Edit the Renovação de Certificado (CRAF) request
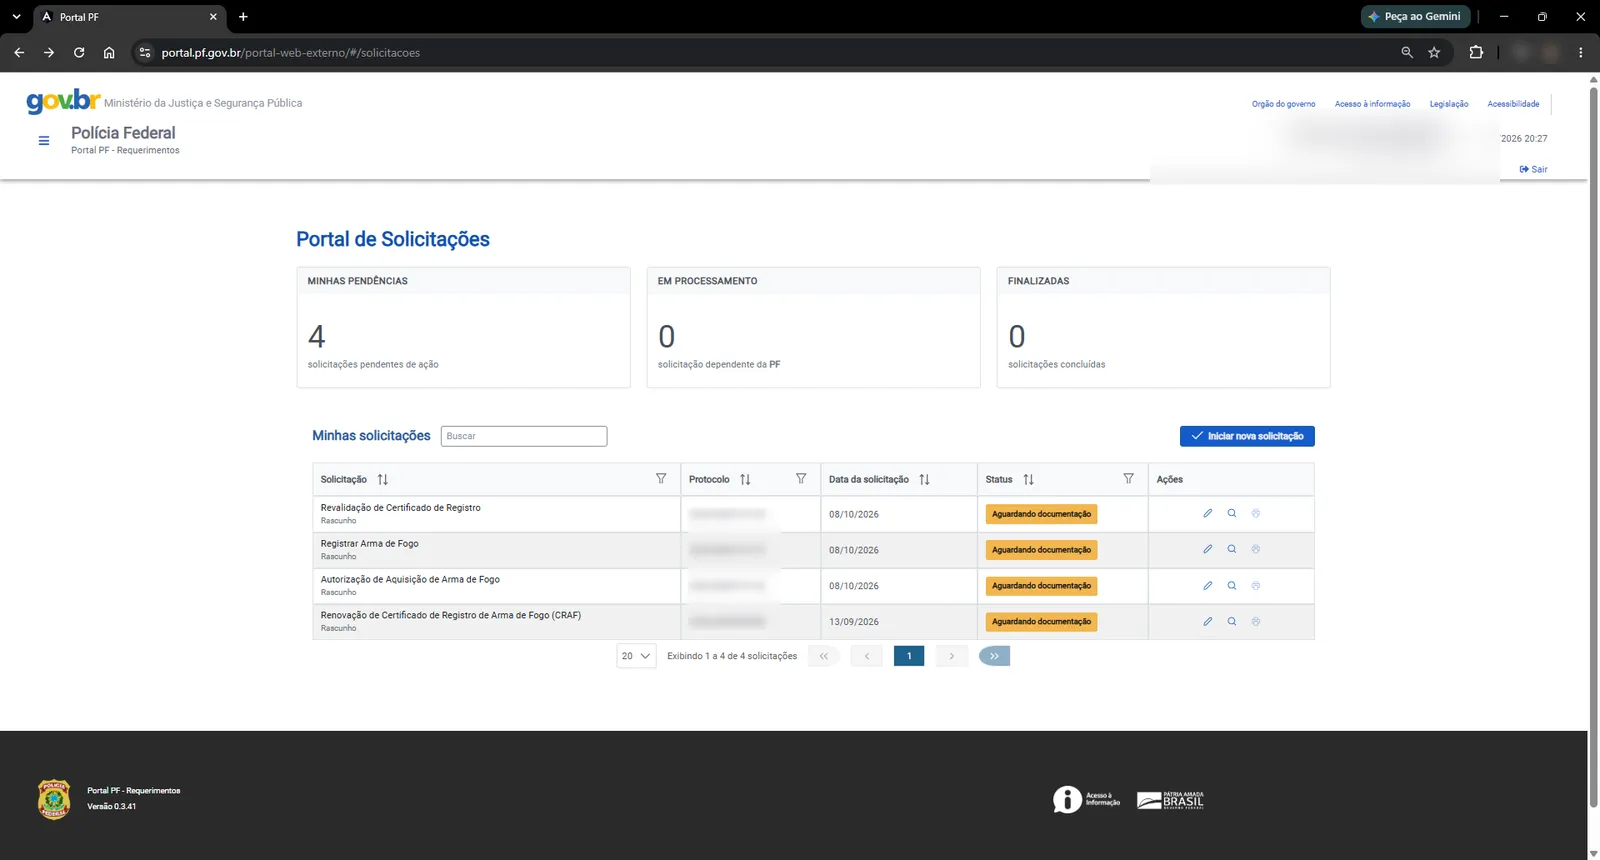This screenshot has width=1600, height=860. click(1207, 622)
